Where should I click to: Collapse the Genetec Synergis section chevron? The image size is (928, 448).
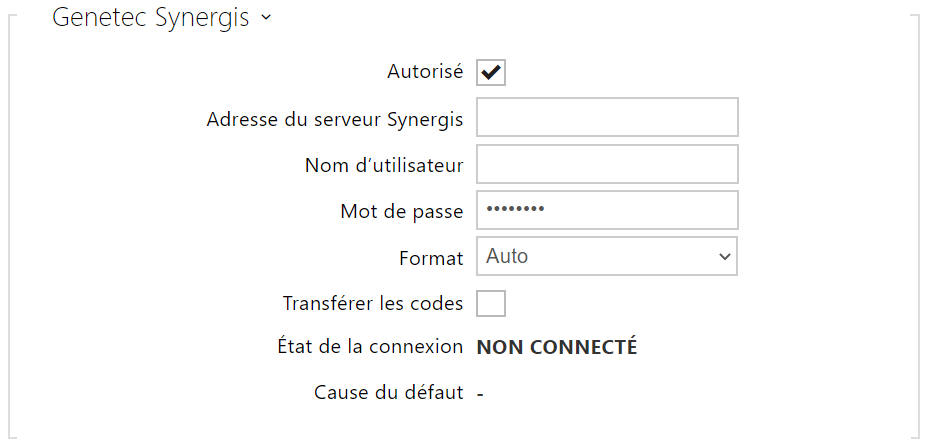click(265, 19)
